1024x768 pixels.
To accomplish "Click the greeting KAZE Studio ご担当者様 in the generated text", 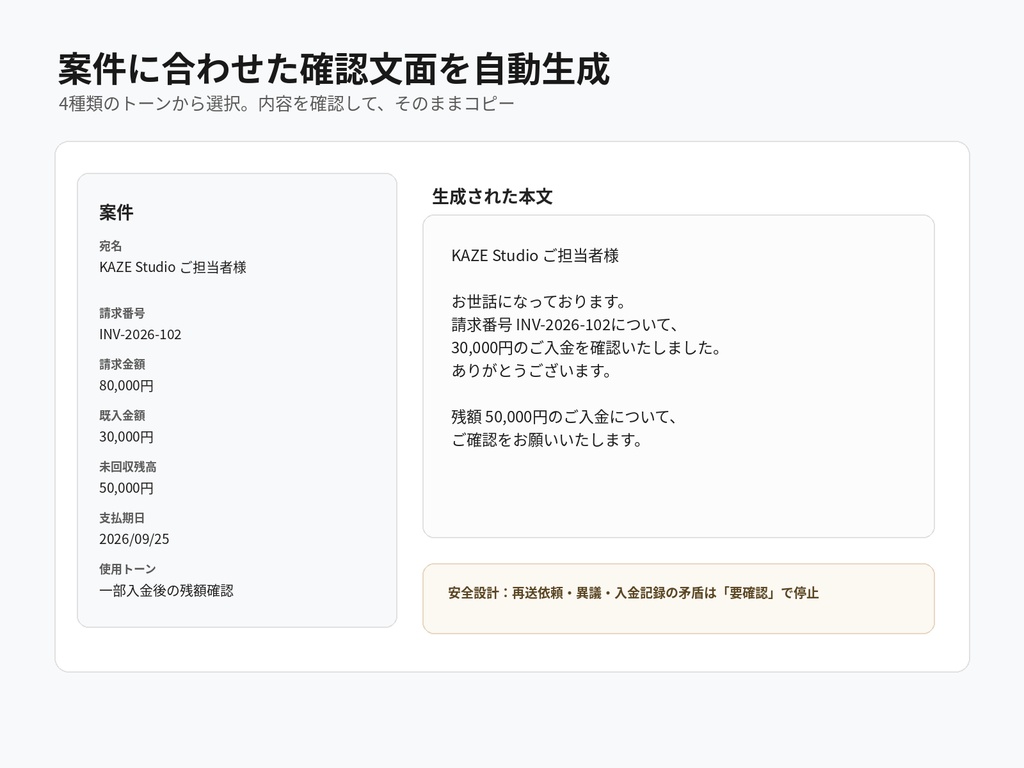I will coord(535,255).
